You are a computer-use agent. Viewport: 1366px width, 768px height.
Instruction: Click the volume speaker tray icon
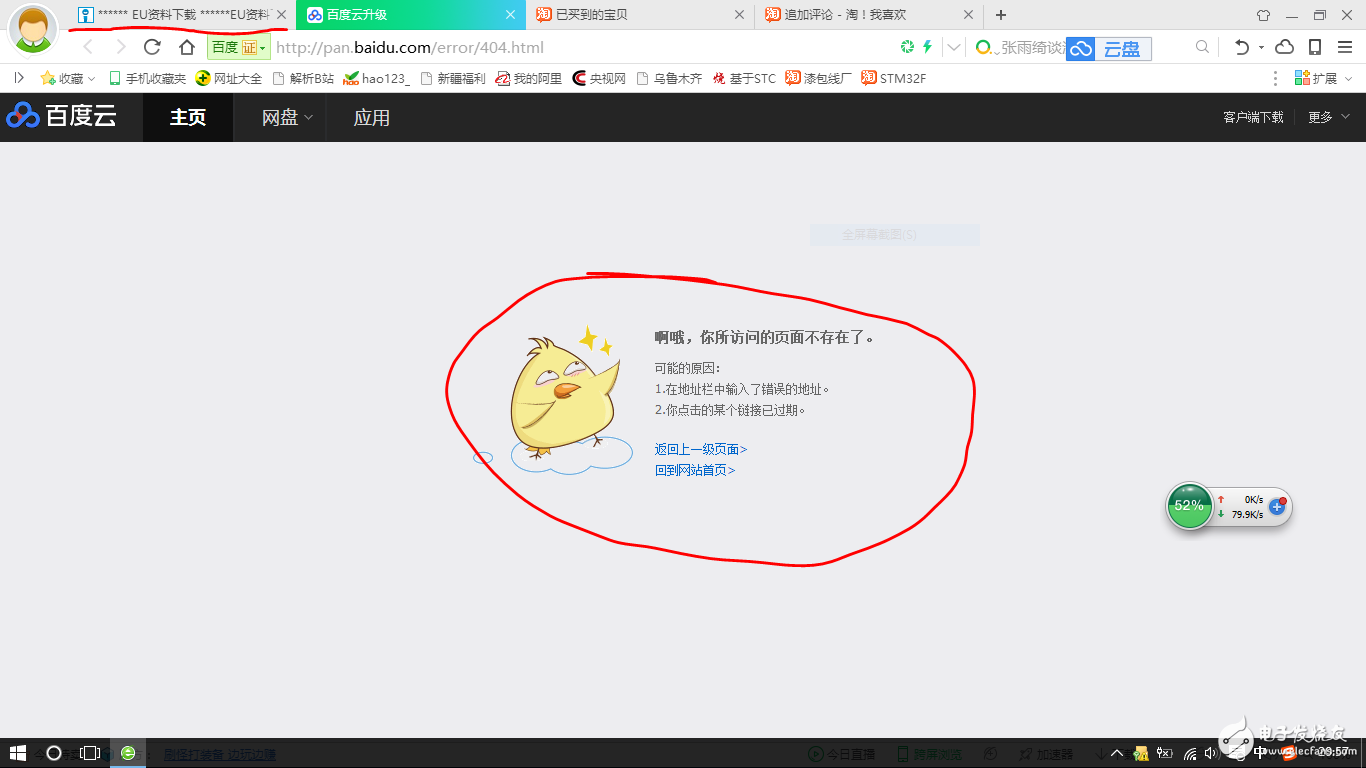(x=1212, y=753)
